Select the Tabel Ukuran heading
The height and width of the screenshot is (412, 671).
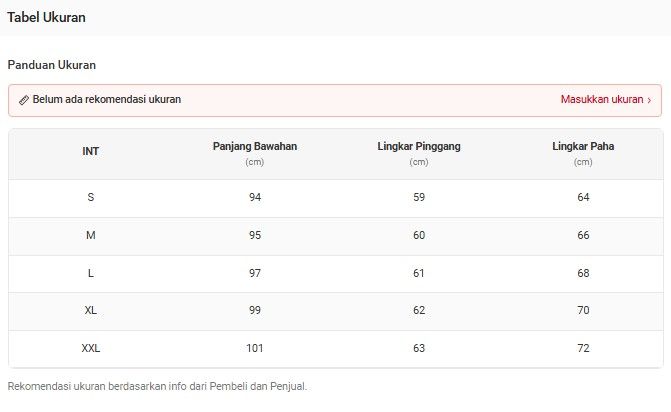[46, 17]
